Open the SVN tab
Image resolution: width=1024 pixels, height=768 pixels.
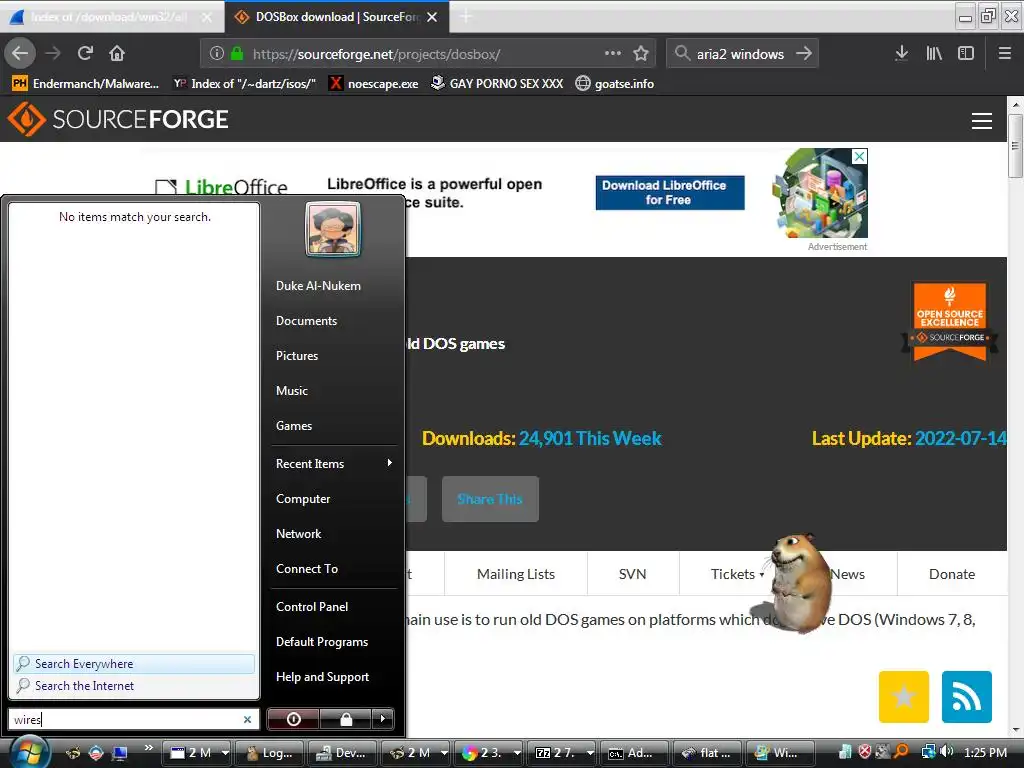[633, 574]
